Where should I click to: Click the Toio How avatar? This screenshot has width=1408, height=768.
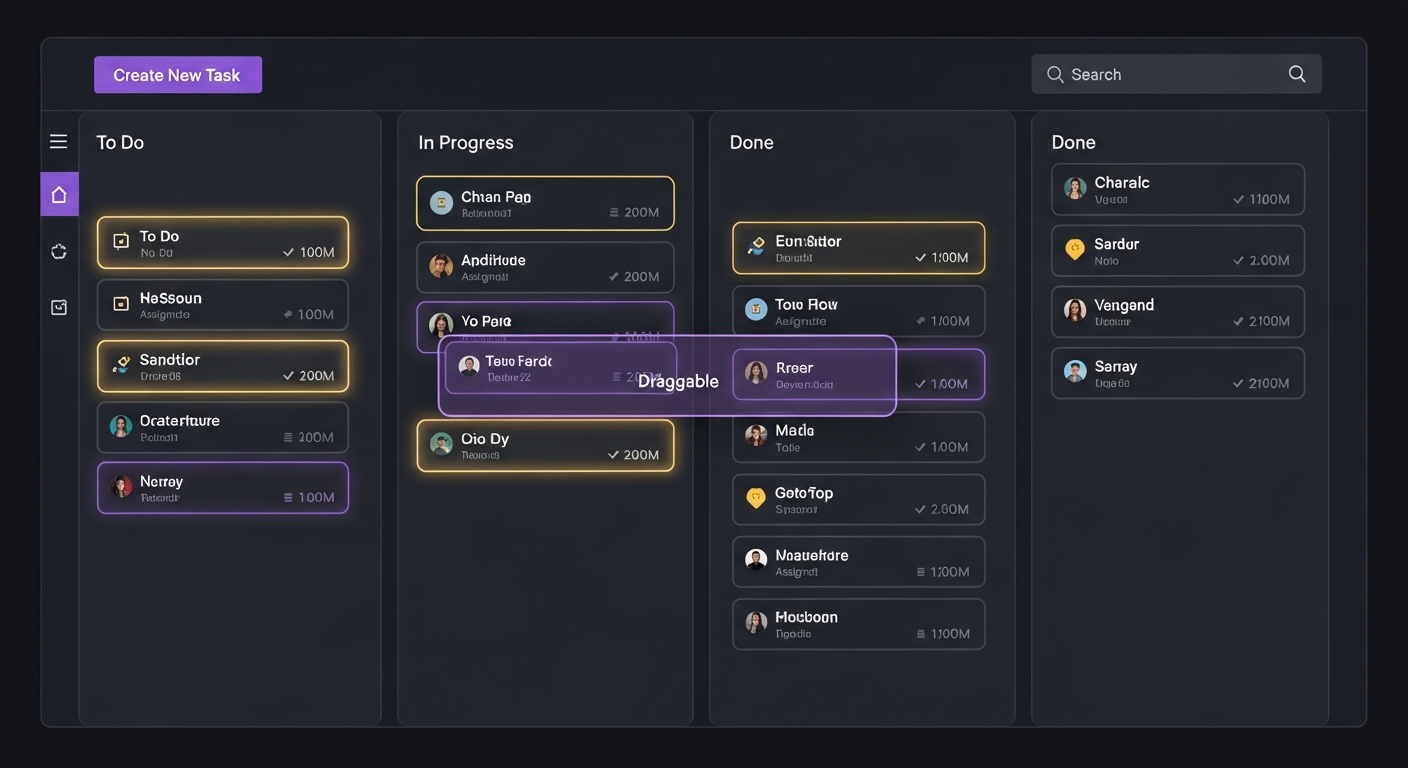756,309
